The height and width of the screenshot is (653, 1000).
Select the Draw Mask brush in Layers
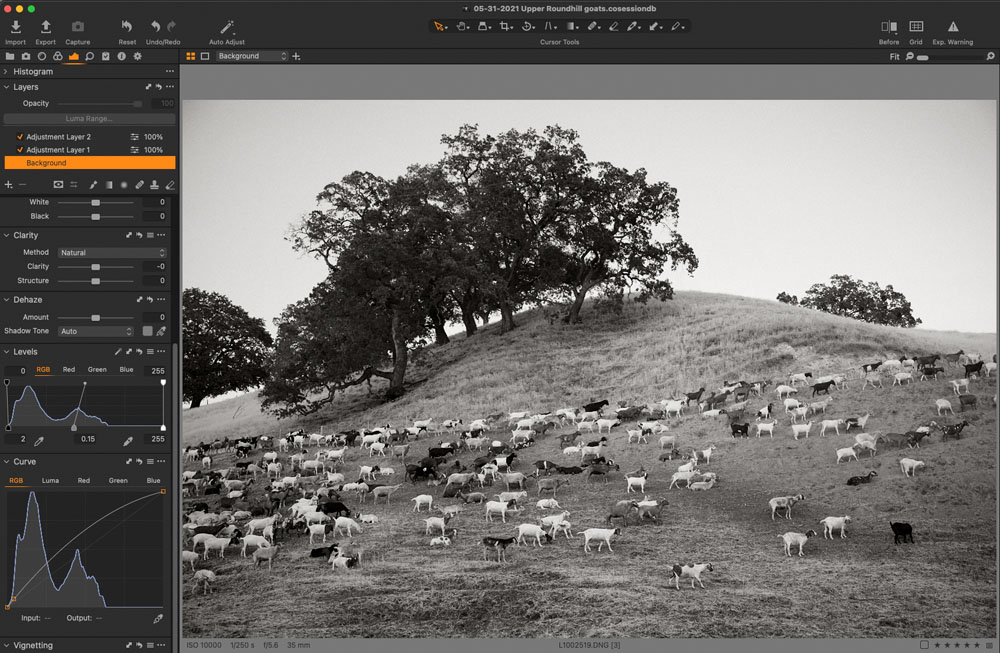click(93, 184)
